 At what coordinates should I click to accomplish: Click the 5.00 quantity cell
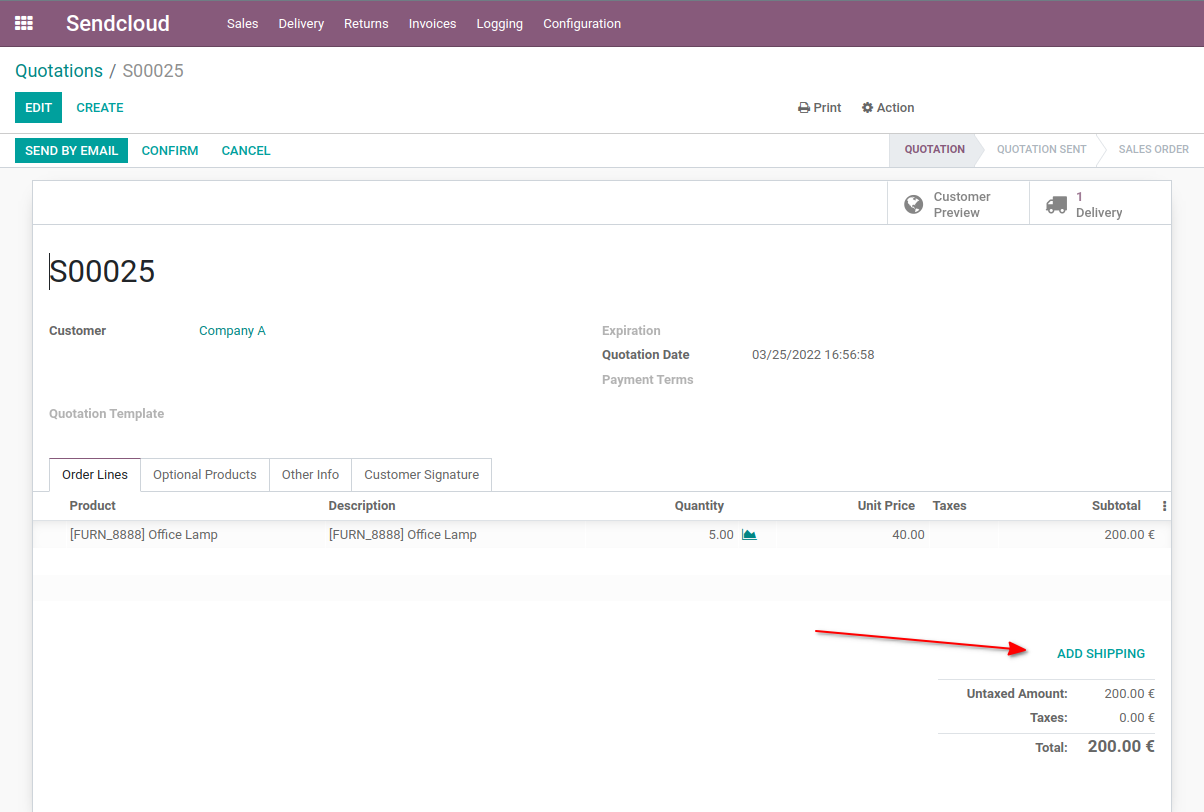[721, 535]
